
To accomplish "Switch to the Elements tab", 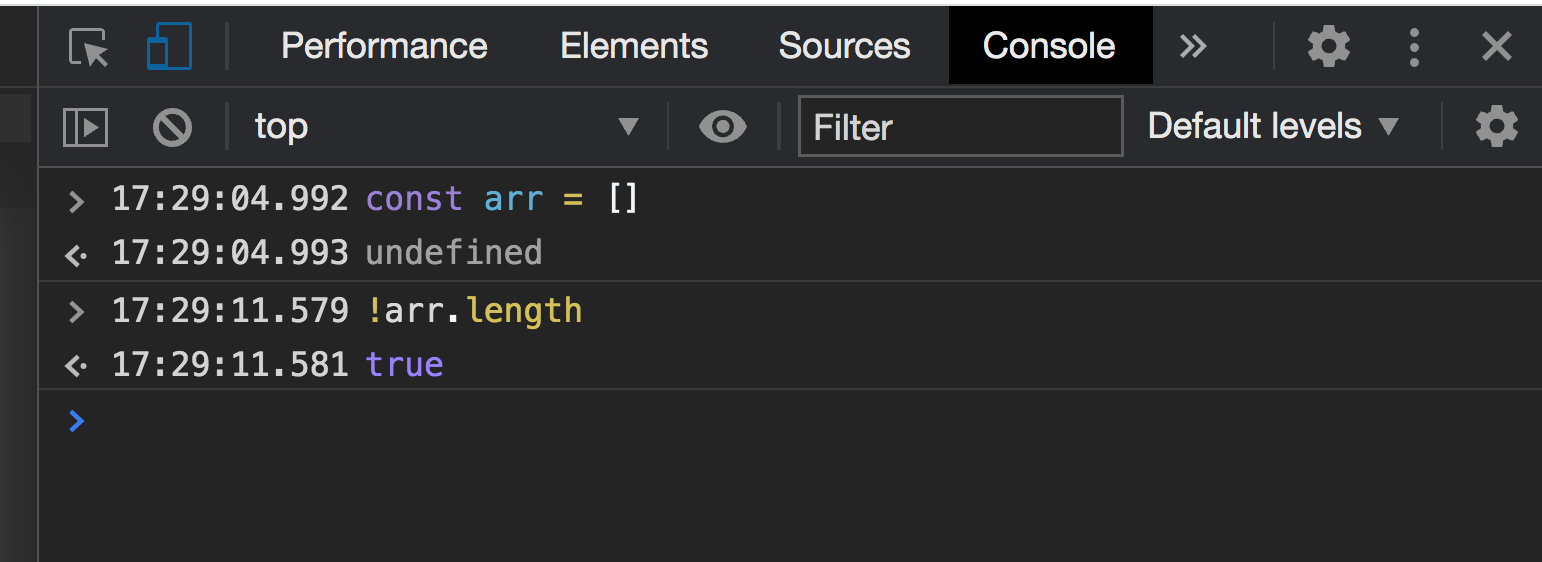I will coord(634,47).
